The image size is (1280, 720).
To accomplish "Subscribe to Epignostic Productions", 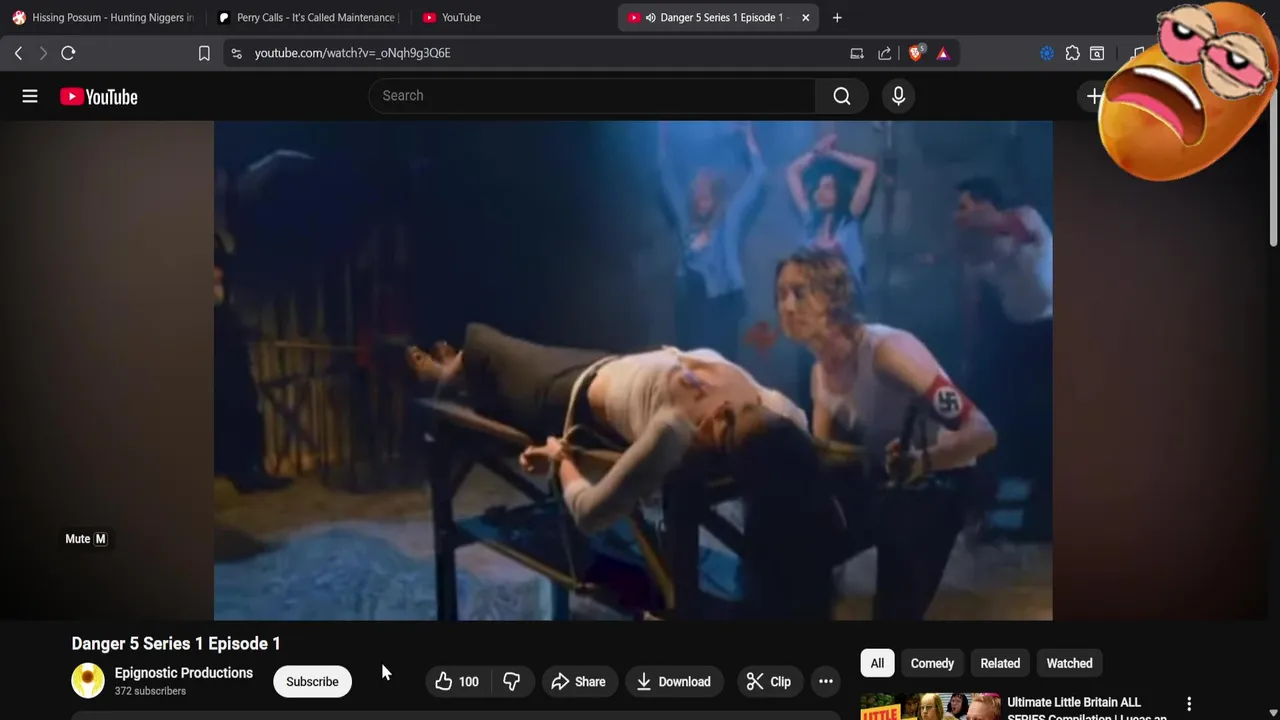I will click(x=312, y=682).
